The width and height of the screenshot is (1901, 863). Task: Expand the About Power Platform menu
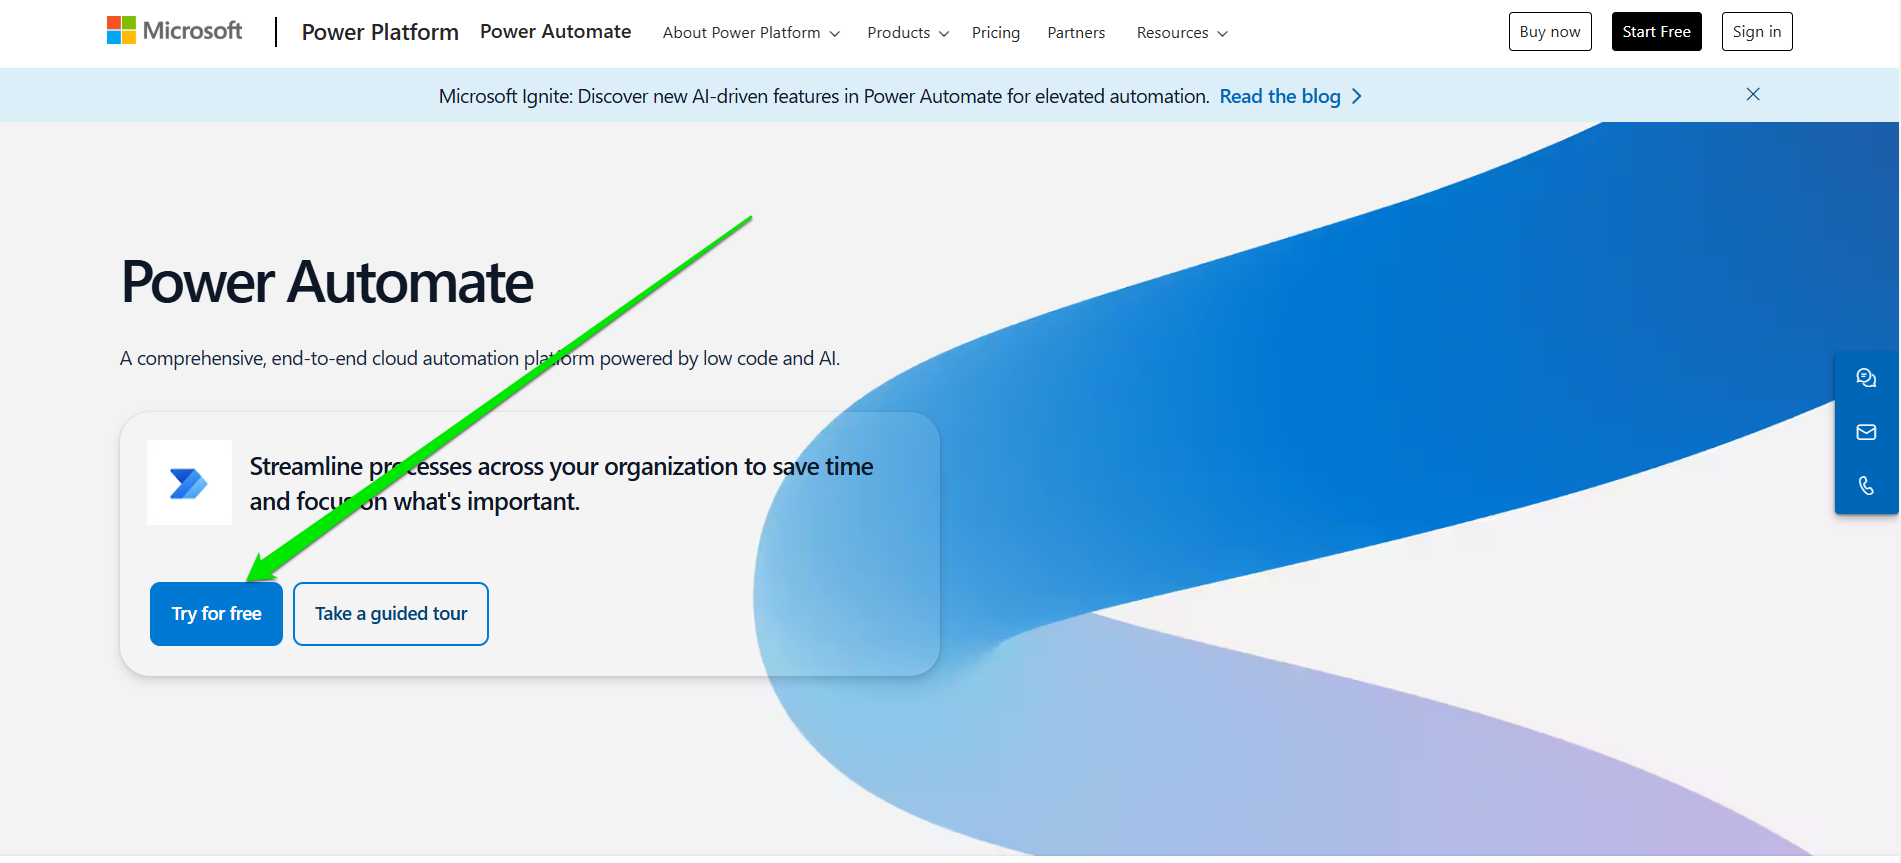coord(751,33)
